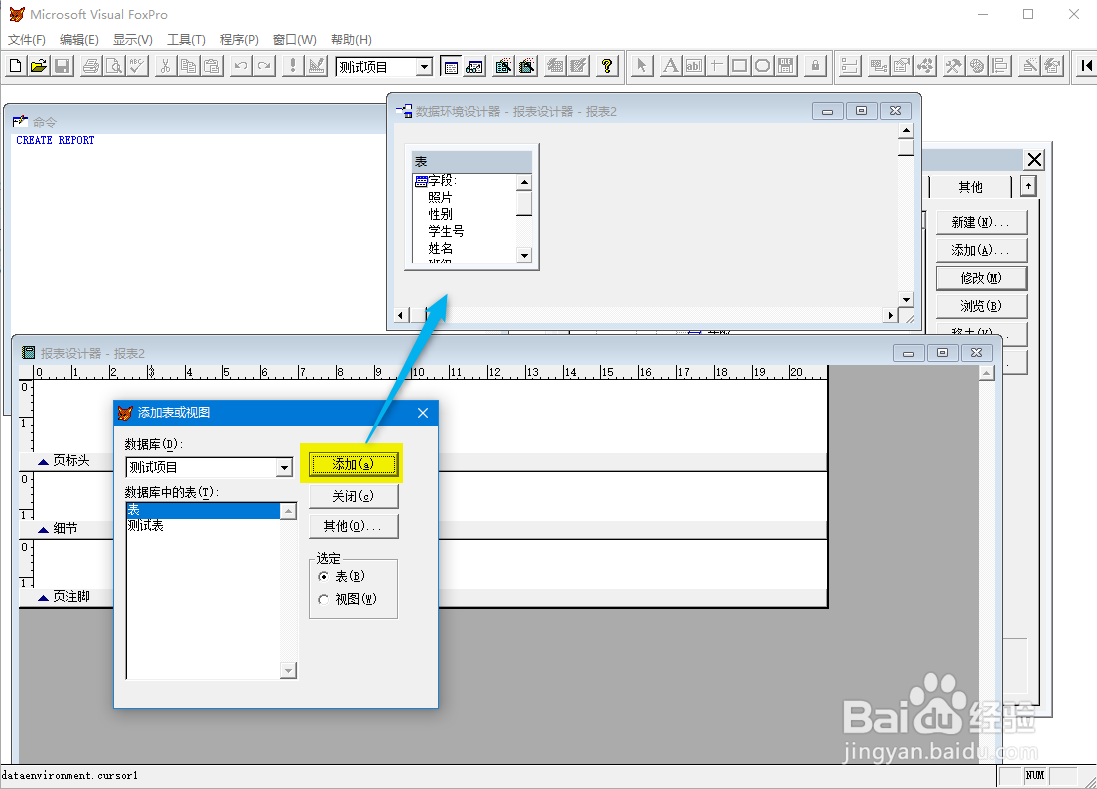The image size is (1097, 789).
Task: Click the Undo arrow icon
Action: (241, 66)
